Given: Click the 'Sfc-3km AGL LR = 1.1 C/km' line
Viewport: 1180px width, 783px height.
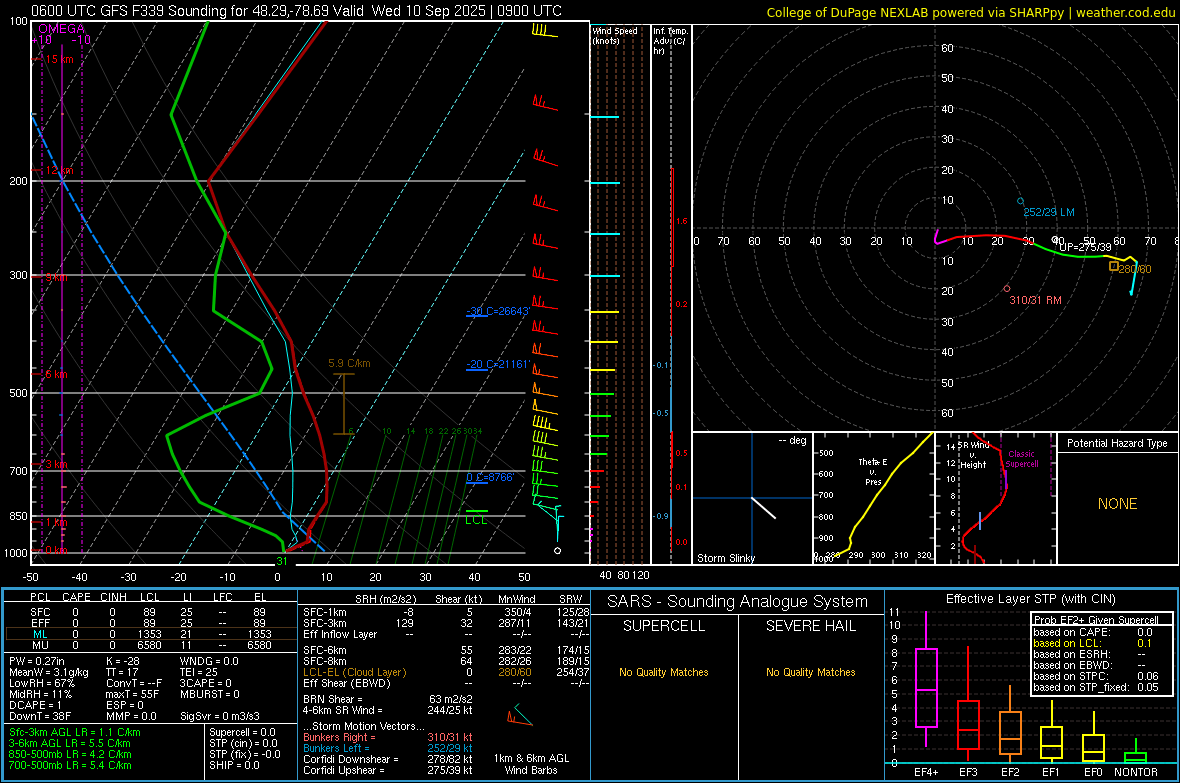Looking at the screenshot, I should pyautogui.click(x=75, y=732).
